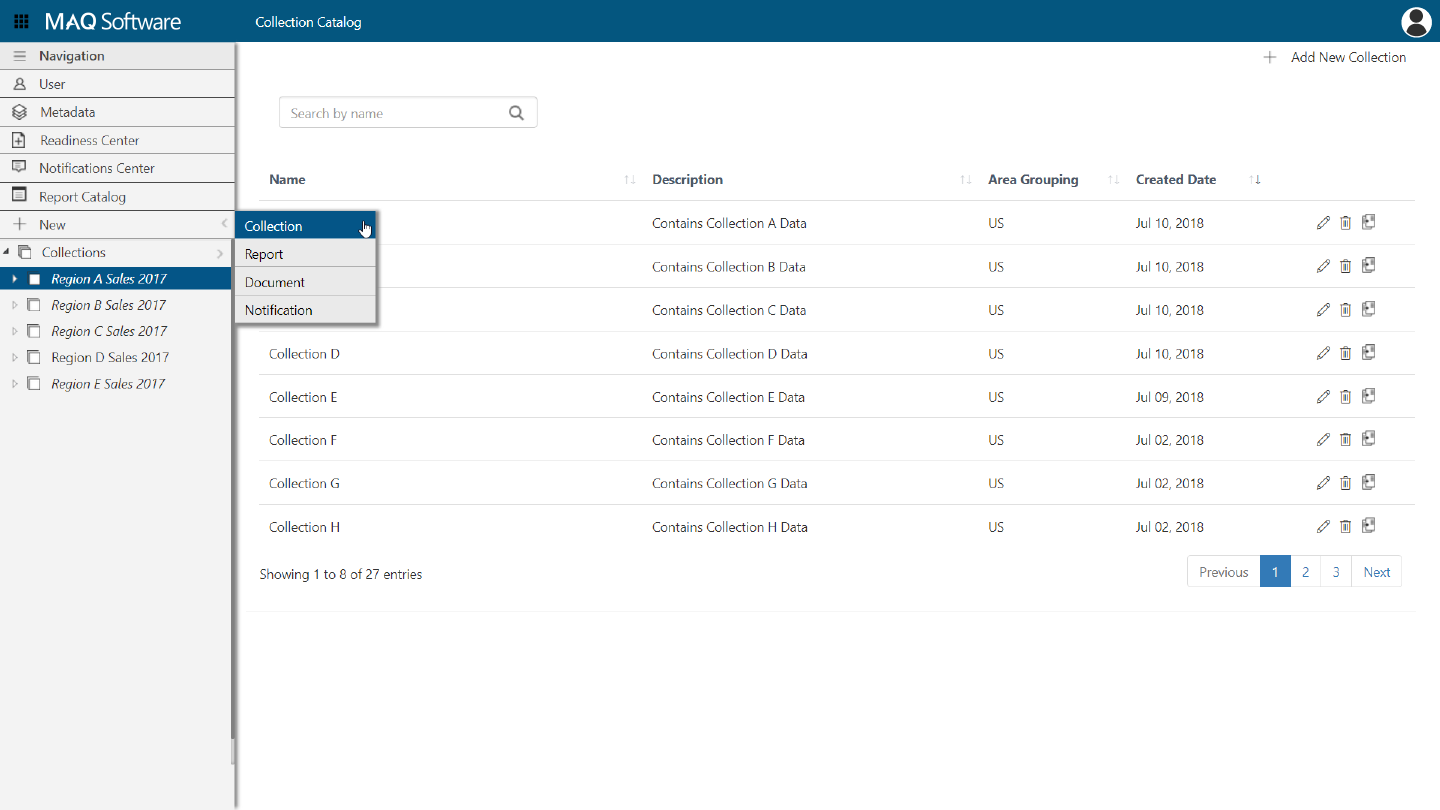
Task: Open the app launcher grid icon
Action: point(21,21)
